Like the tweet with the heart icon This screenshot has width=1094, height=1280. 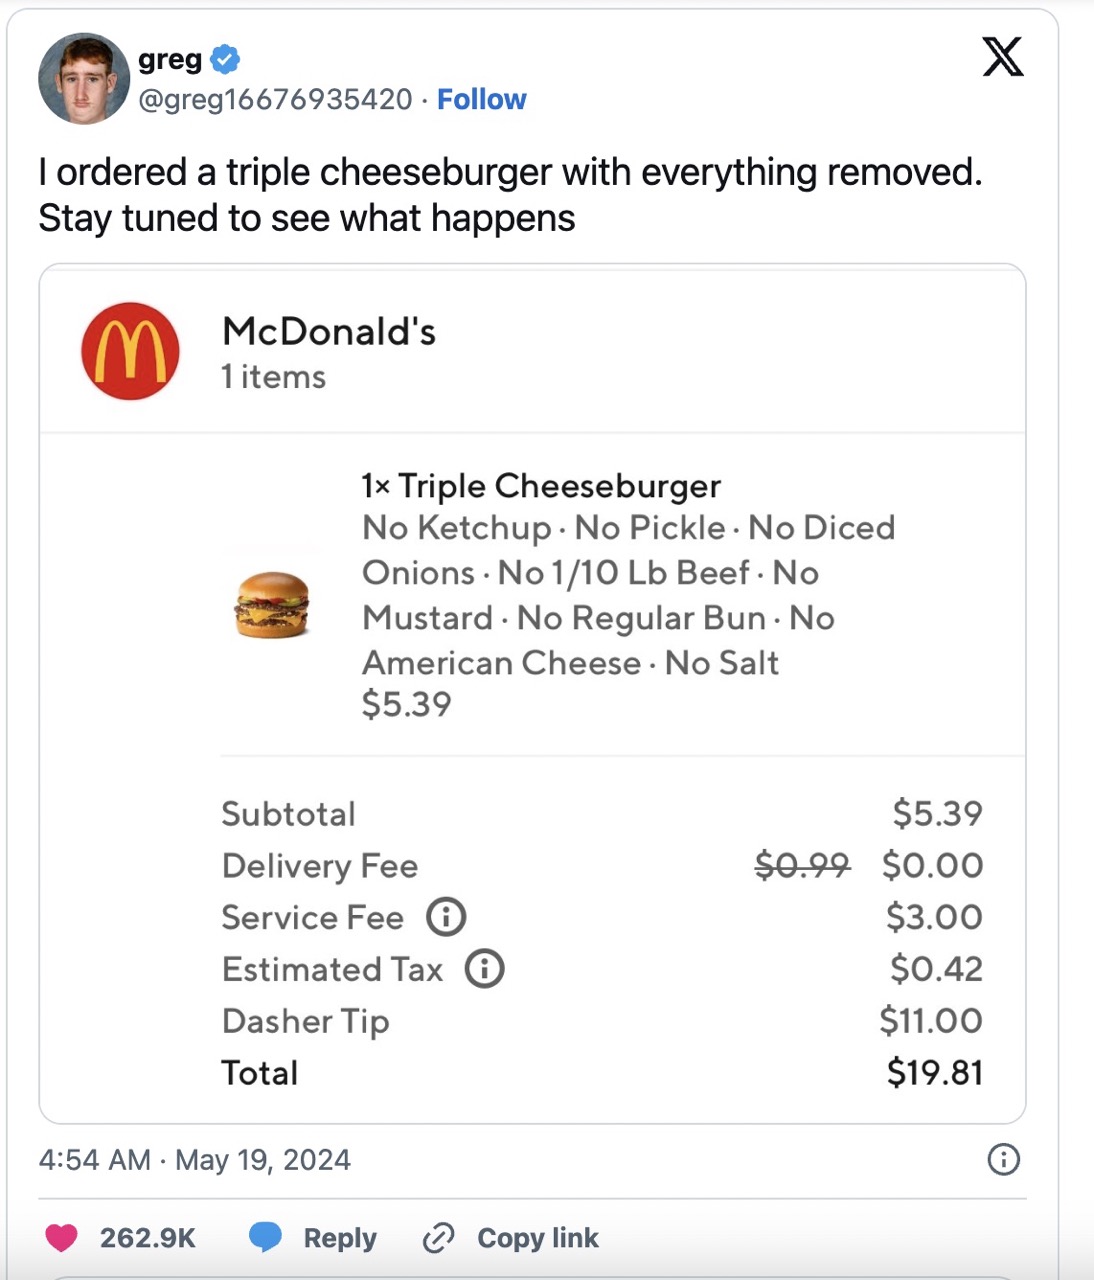click(x=62, y=1238)
